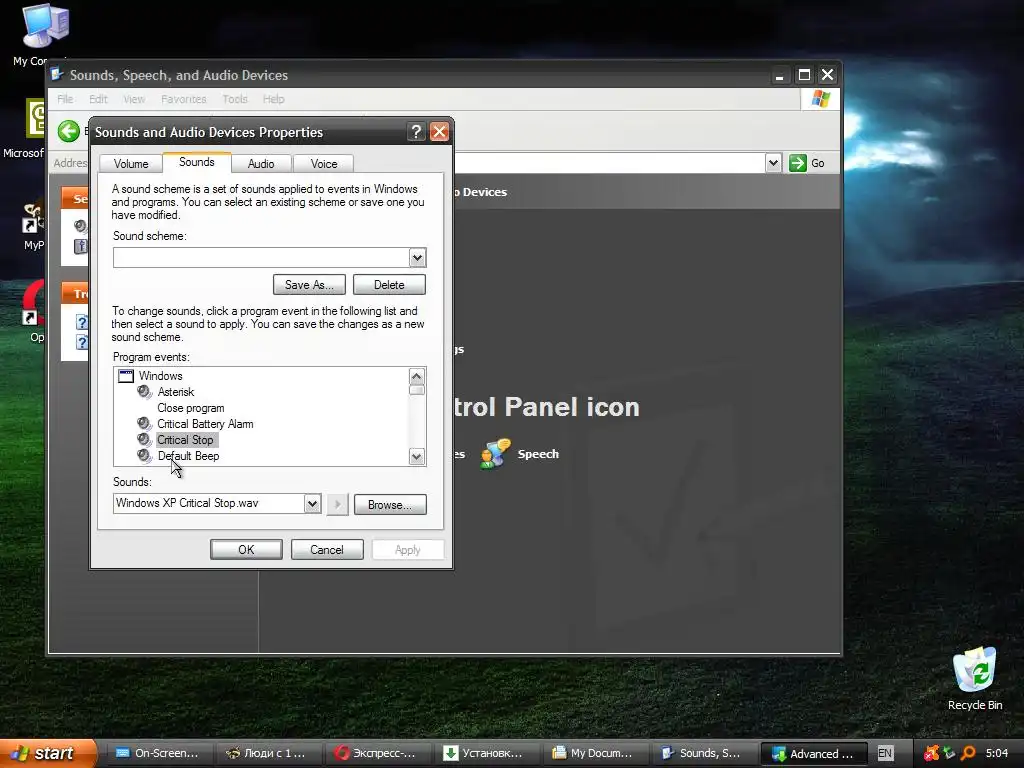Switch to Advanced taskbar item
This screenshot has width=1024, height=768.
tap(814, 754)
